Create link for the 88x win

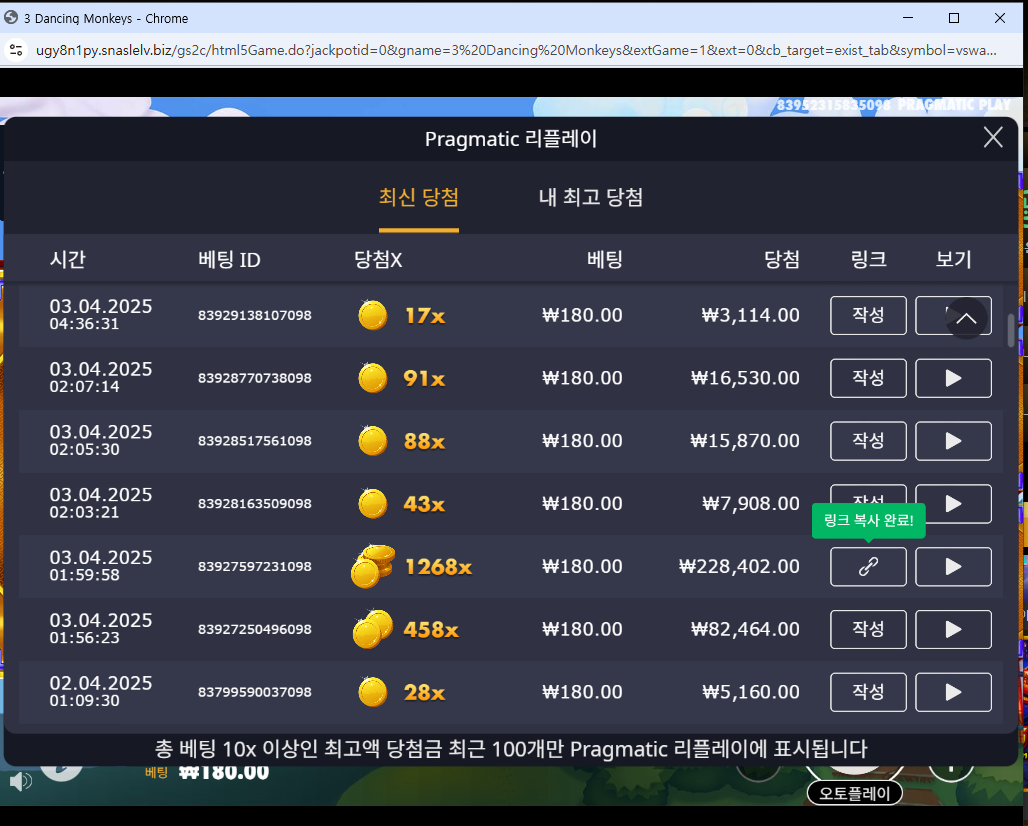(868, 441)
